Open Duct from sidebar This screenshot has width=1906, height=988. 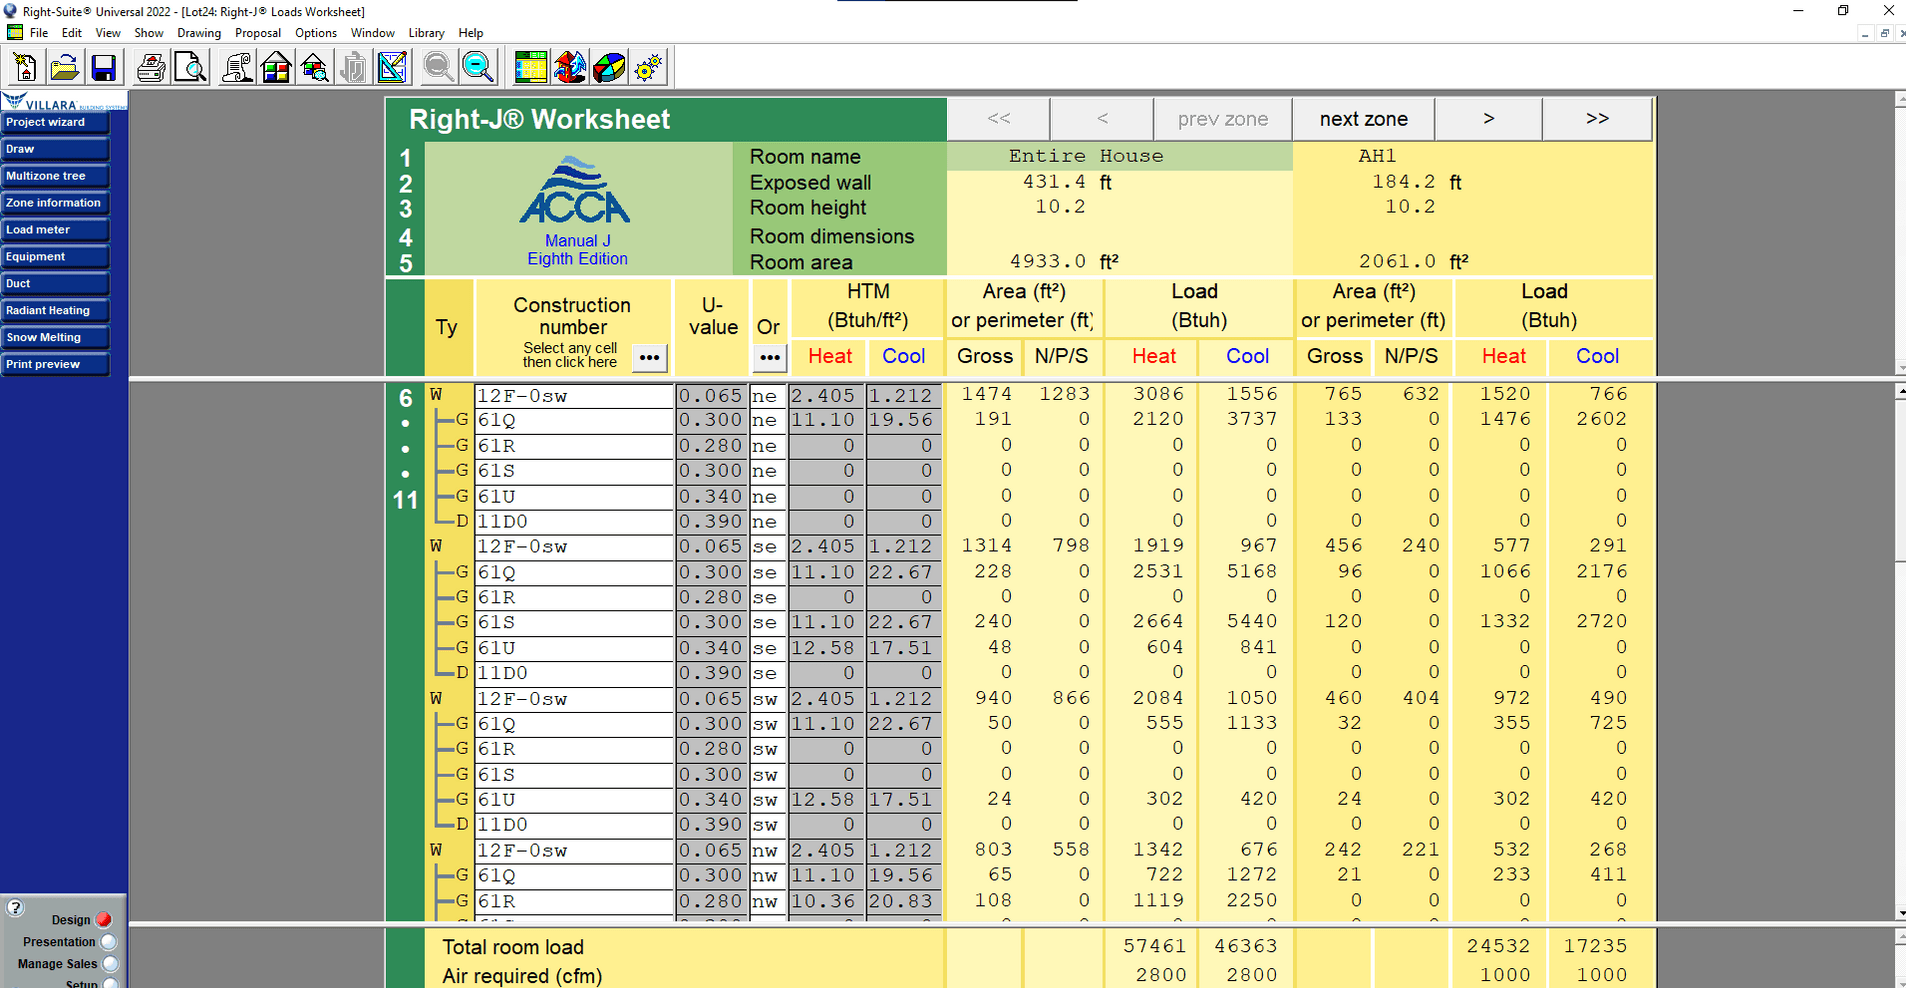point(55,284)
